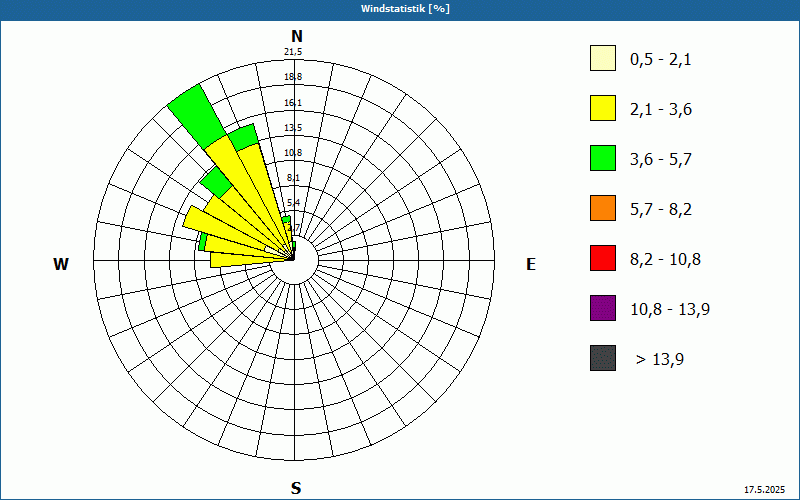Click the legend label 3,6 - 5,7
Image resolution: width=800 pixels, height=500 pixels.
(x=661, y=160)
